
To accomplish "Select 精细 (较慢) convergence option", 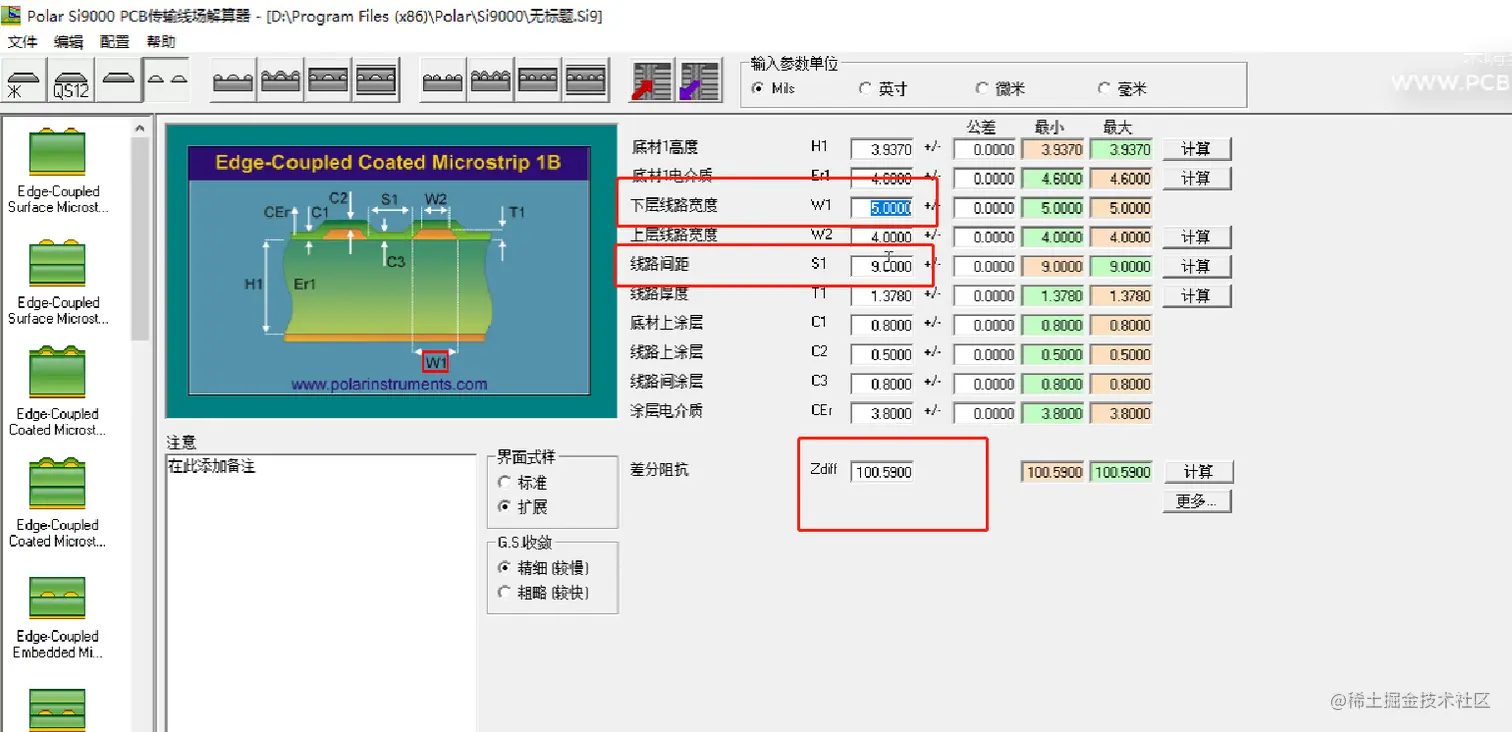I will pos(544,568).
